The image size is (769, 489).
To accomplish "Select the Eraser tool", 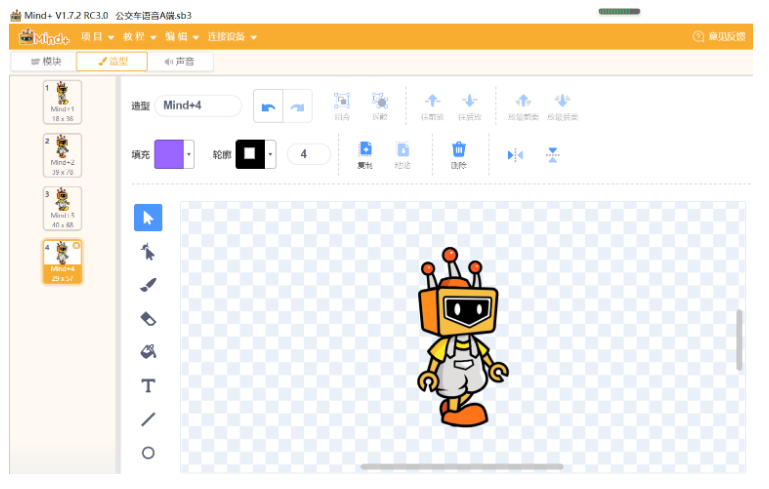I will 148,319.
